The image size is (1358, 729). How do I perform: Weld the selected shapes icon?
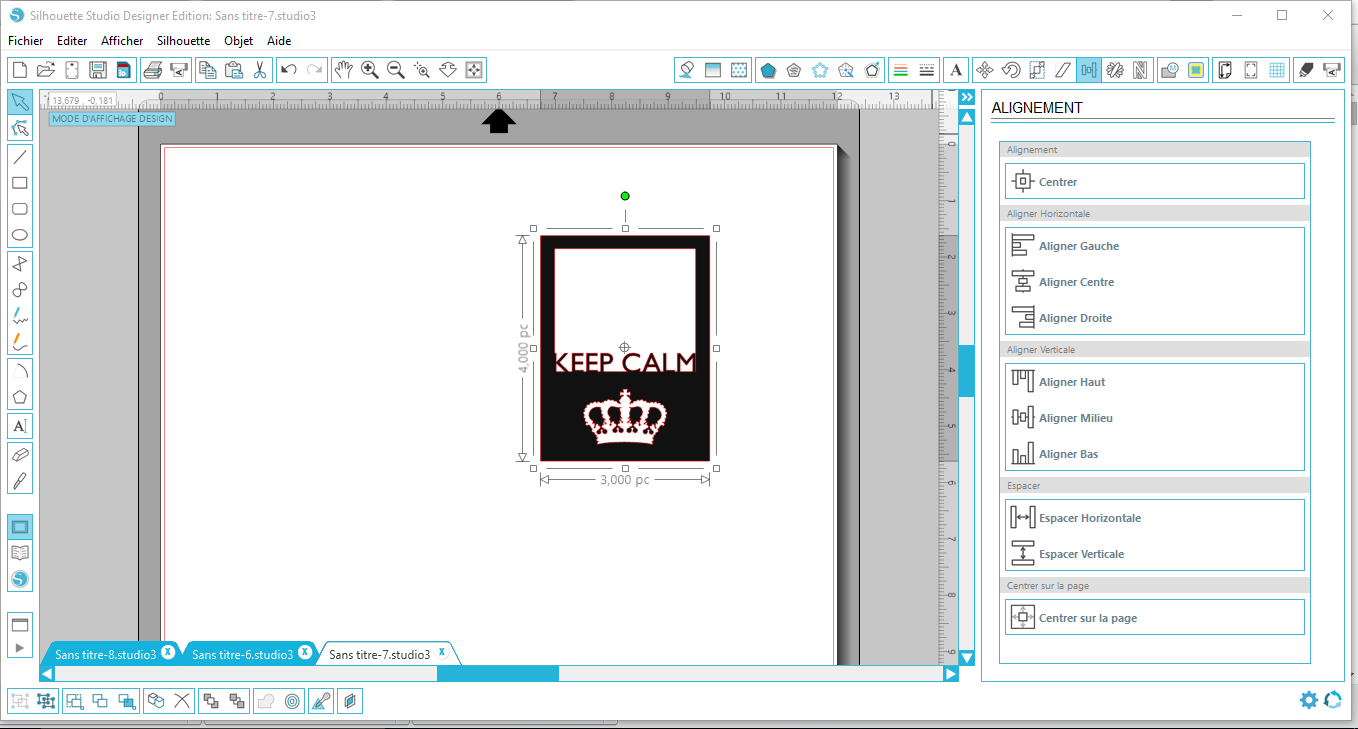pyautogui.click(x=265, y=701)
